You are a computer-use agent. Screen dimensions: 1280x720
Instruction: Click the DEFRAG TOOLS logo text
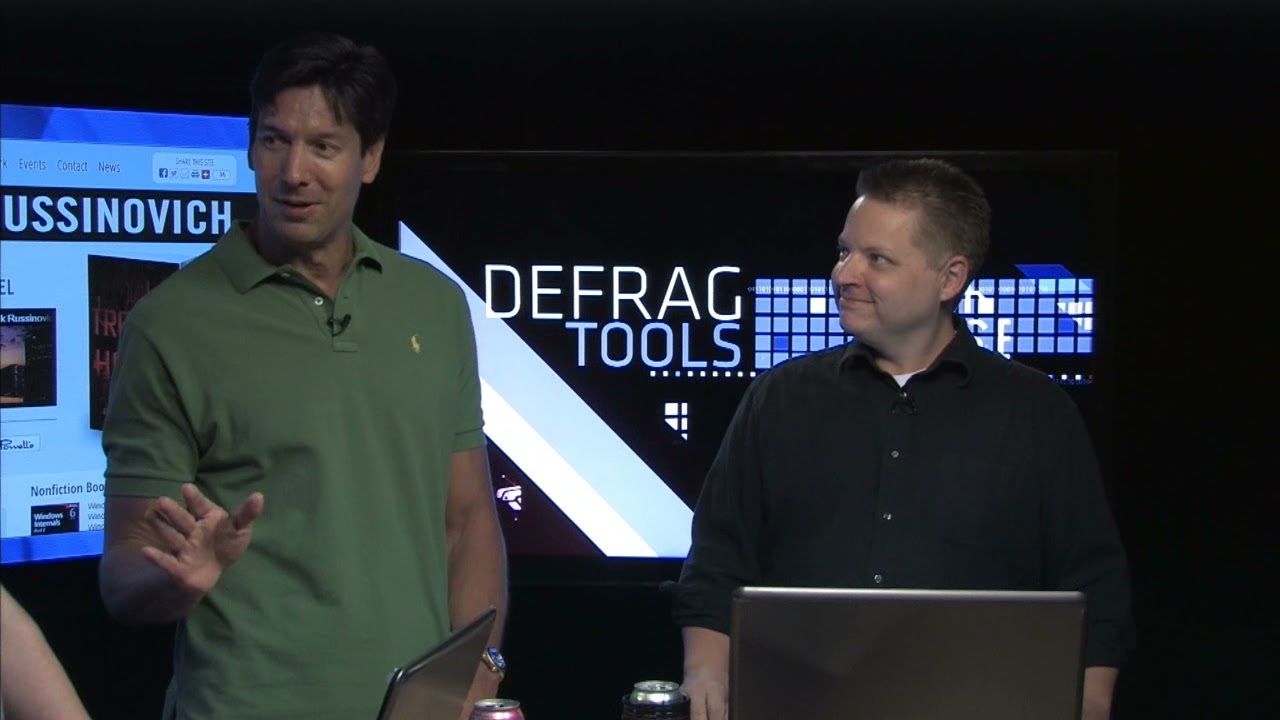pyautogui.click(x=613, y=318)
